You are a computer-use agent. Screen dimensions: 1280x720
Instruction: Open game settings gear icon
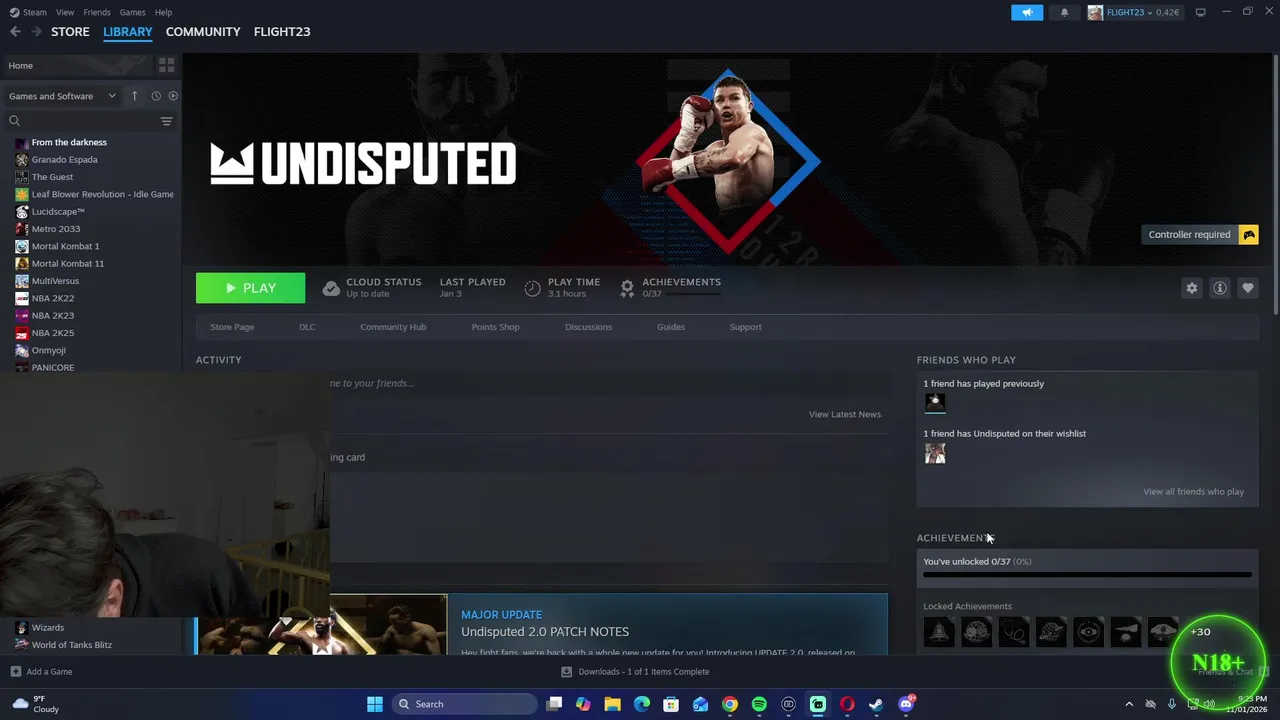tap(1192, 288)
